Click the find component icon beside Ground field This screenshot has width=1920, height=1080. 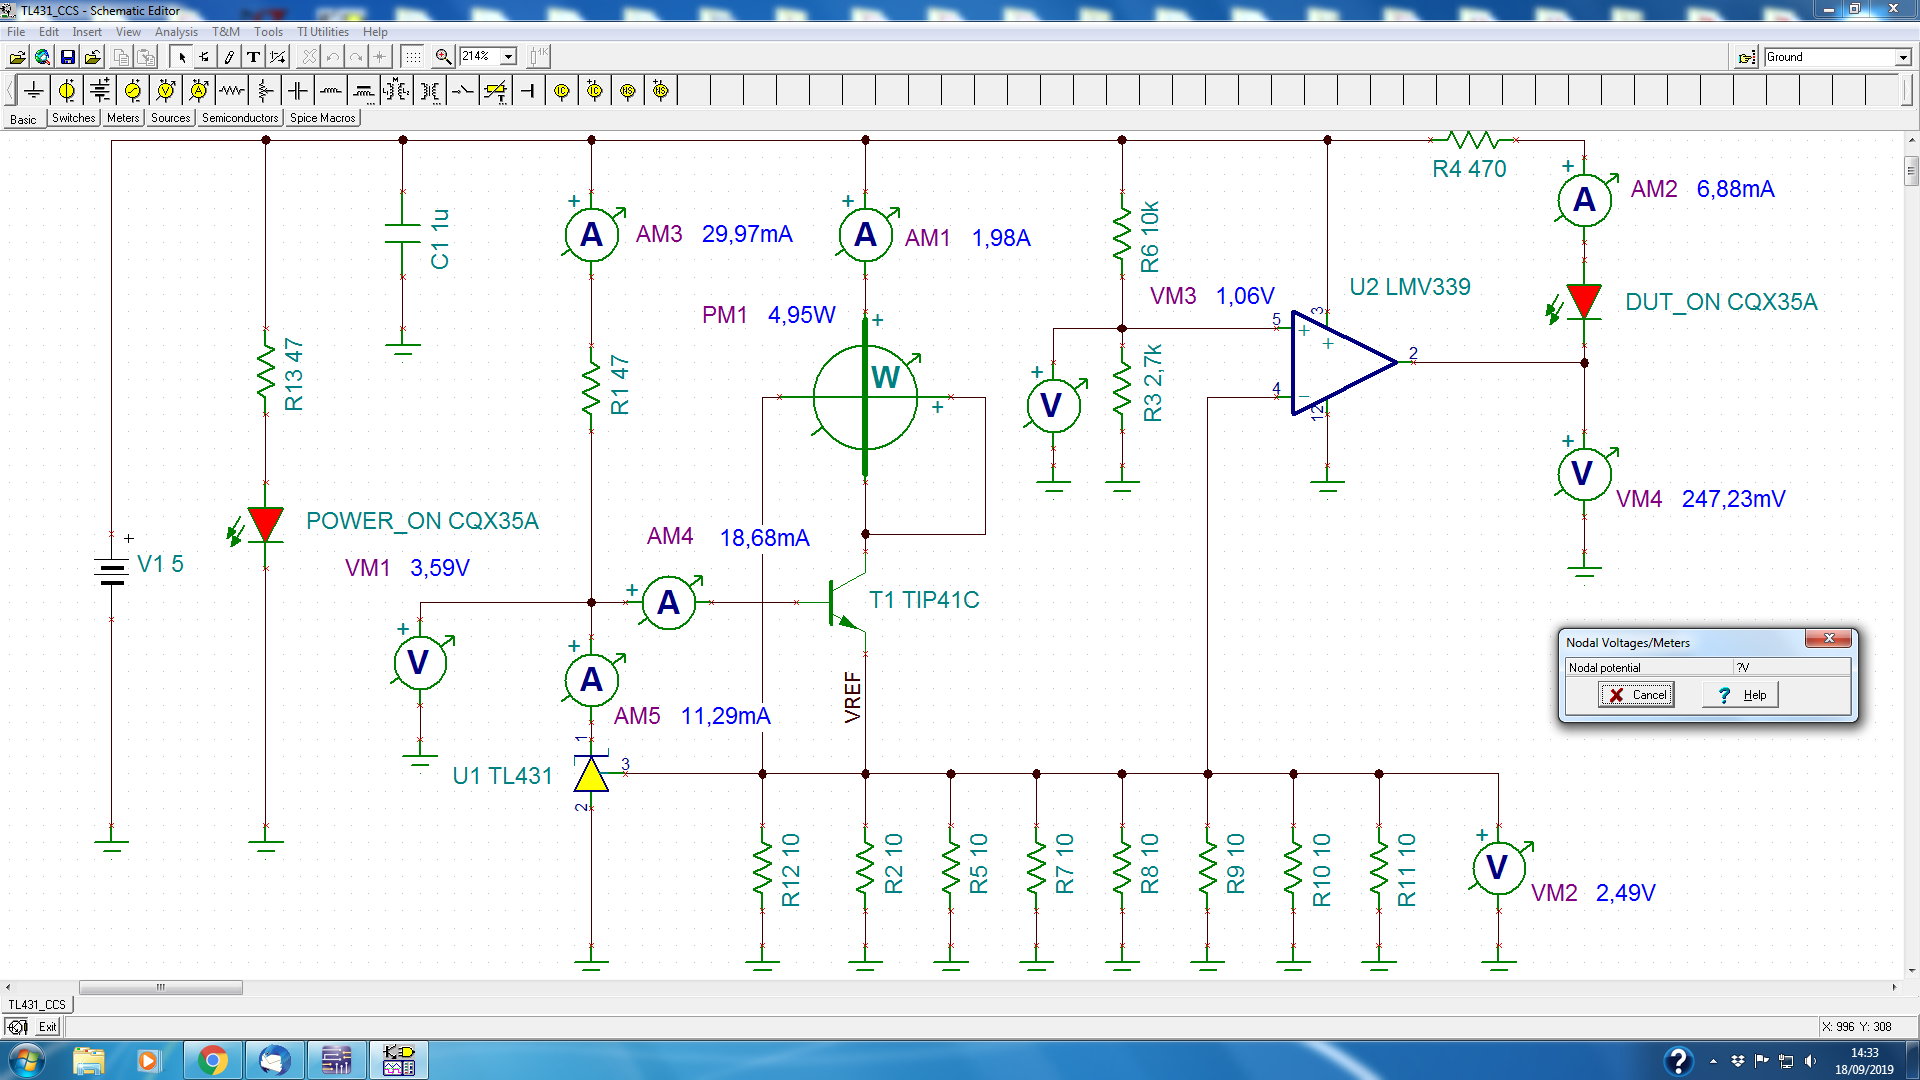click(x=1746, y=57)
